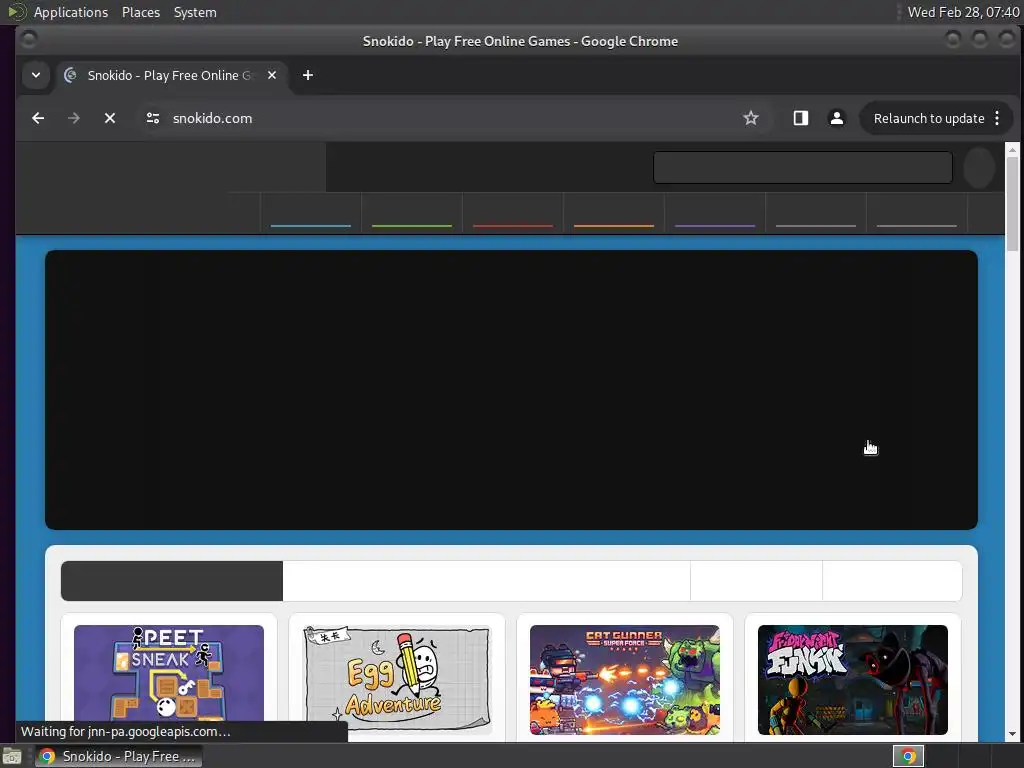Open Cat Gunner Super Force game
This screenshot has height=768, width=1024.
tap(624, 679)
